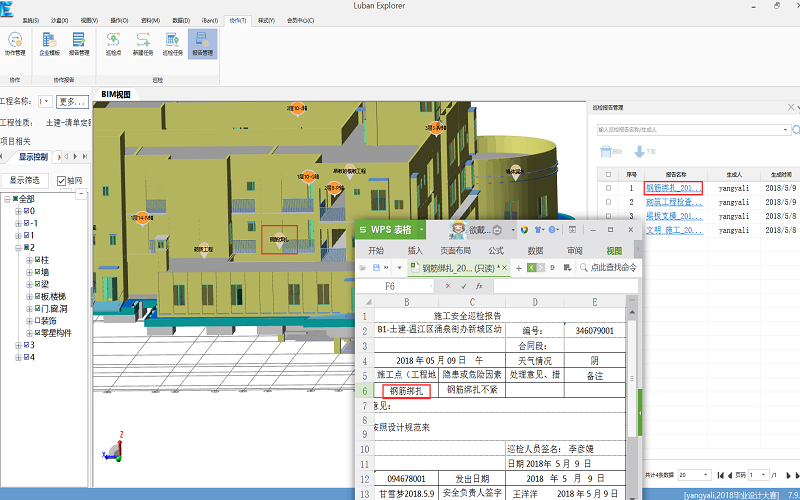The image size is (800, 500).
Task: Expand the floor 0 tree node
Action: click(x=18, y=211)
